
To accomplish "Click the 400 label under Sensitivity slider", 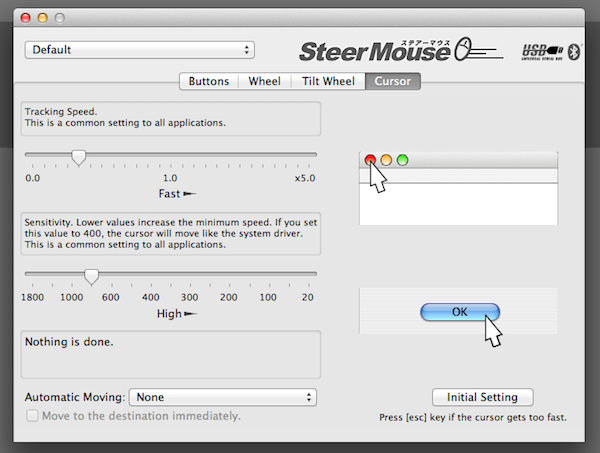I will coord(151,297).
